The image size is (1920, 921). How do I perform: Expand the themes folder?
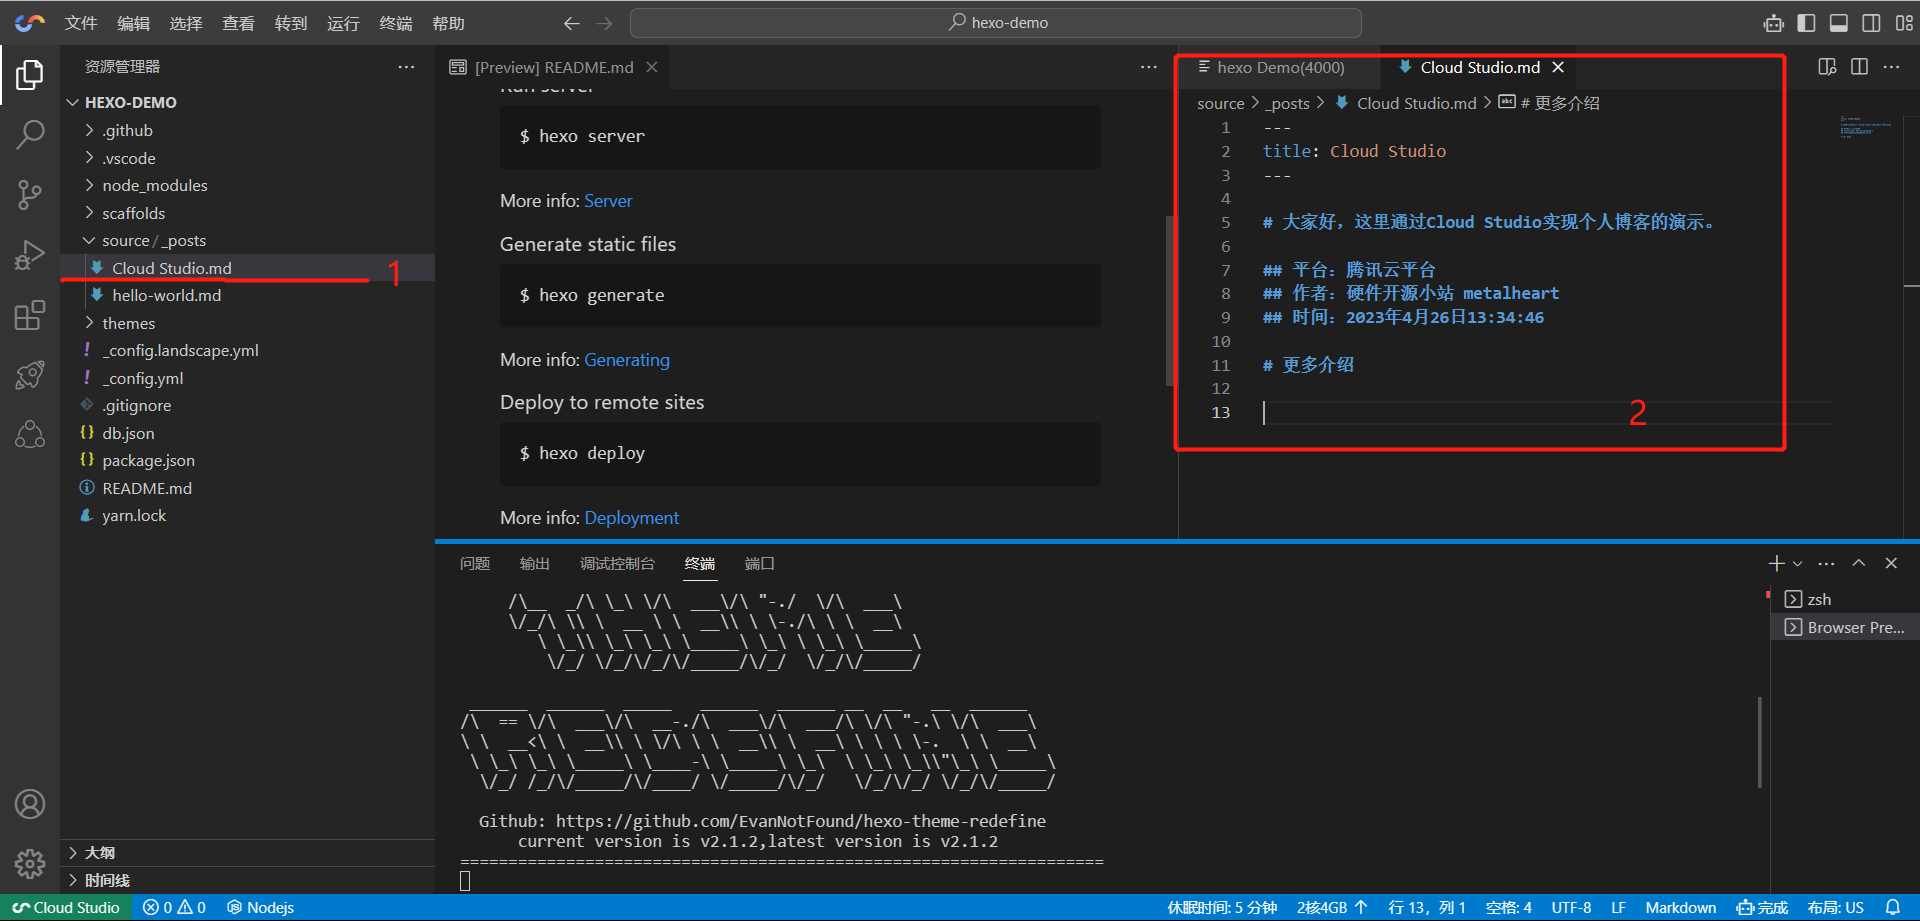tap(90, 323)
